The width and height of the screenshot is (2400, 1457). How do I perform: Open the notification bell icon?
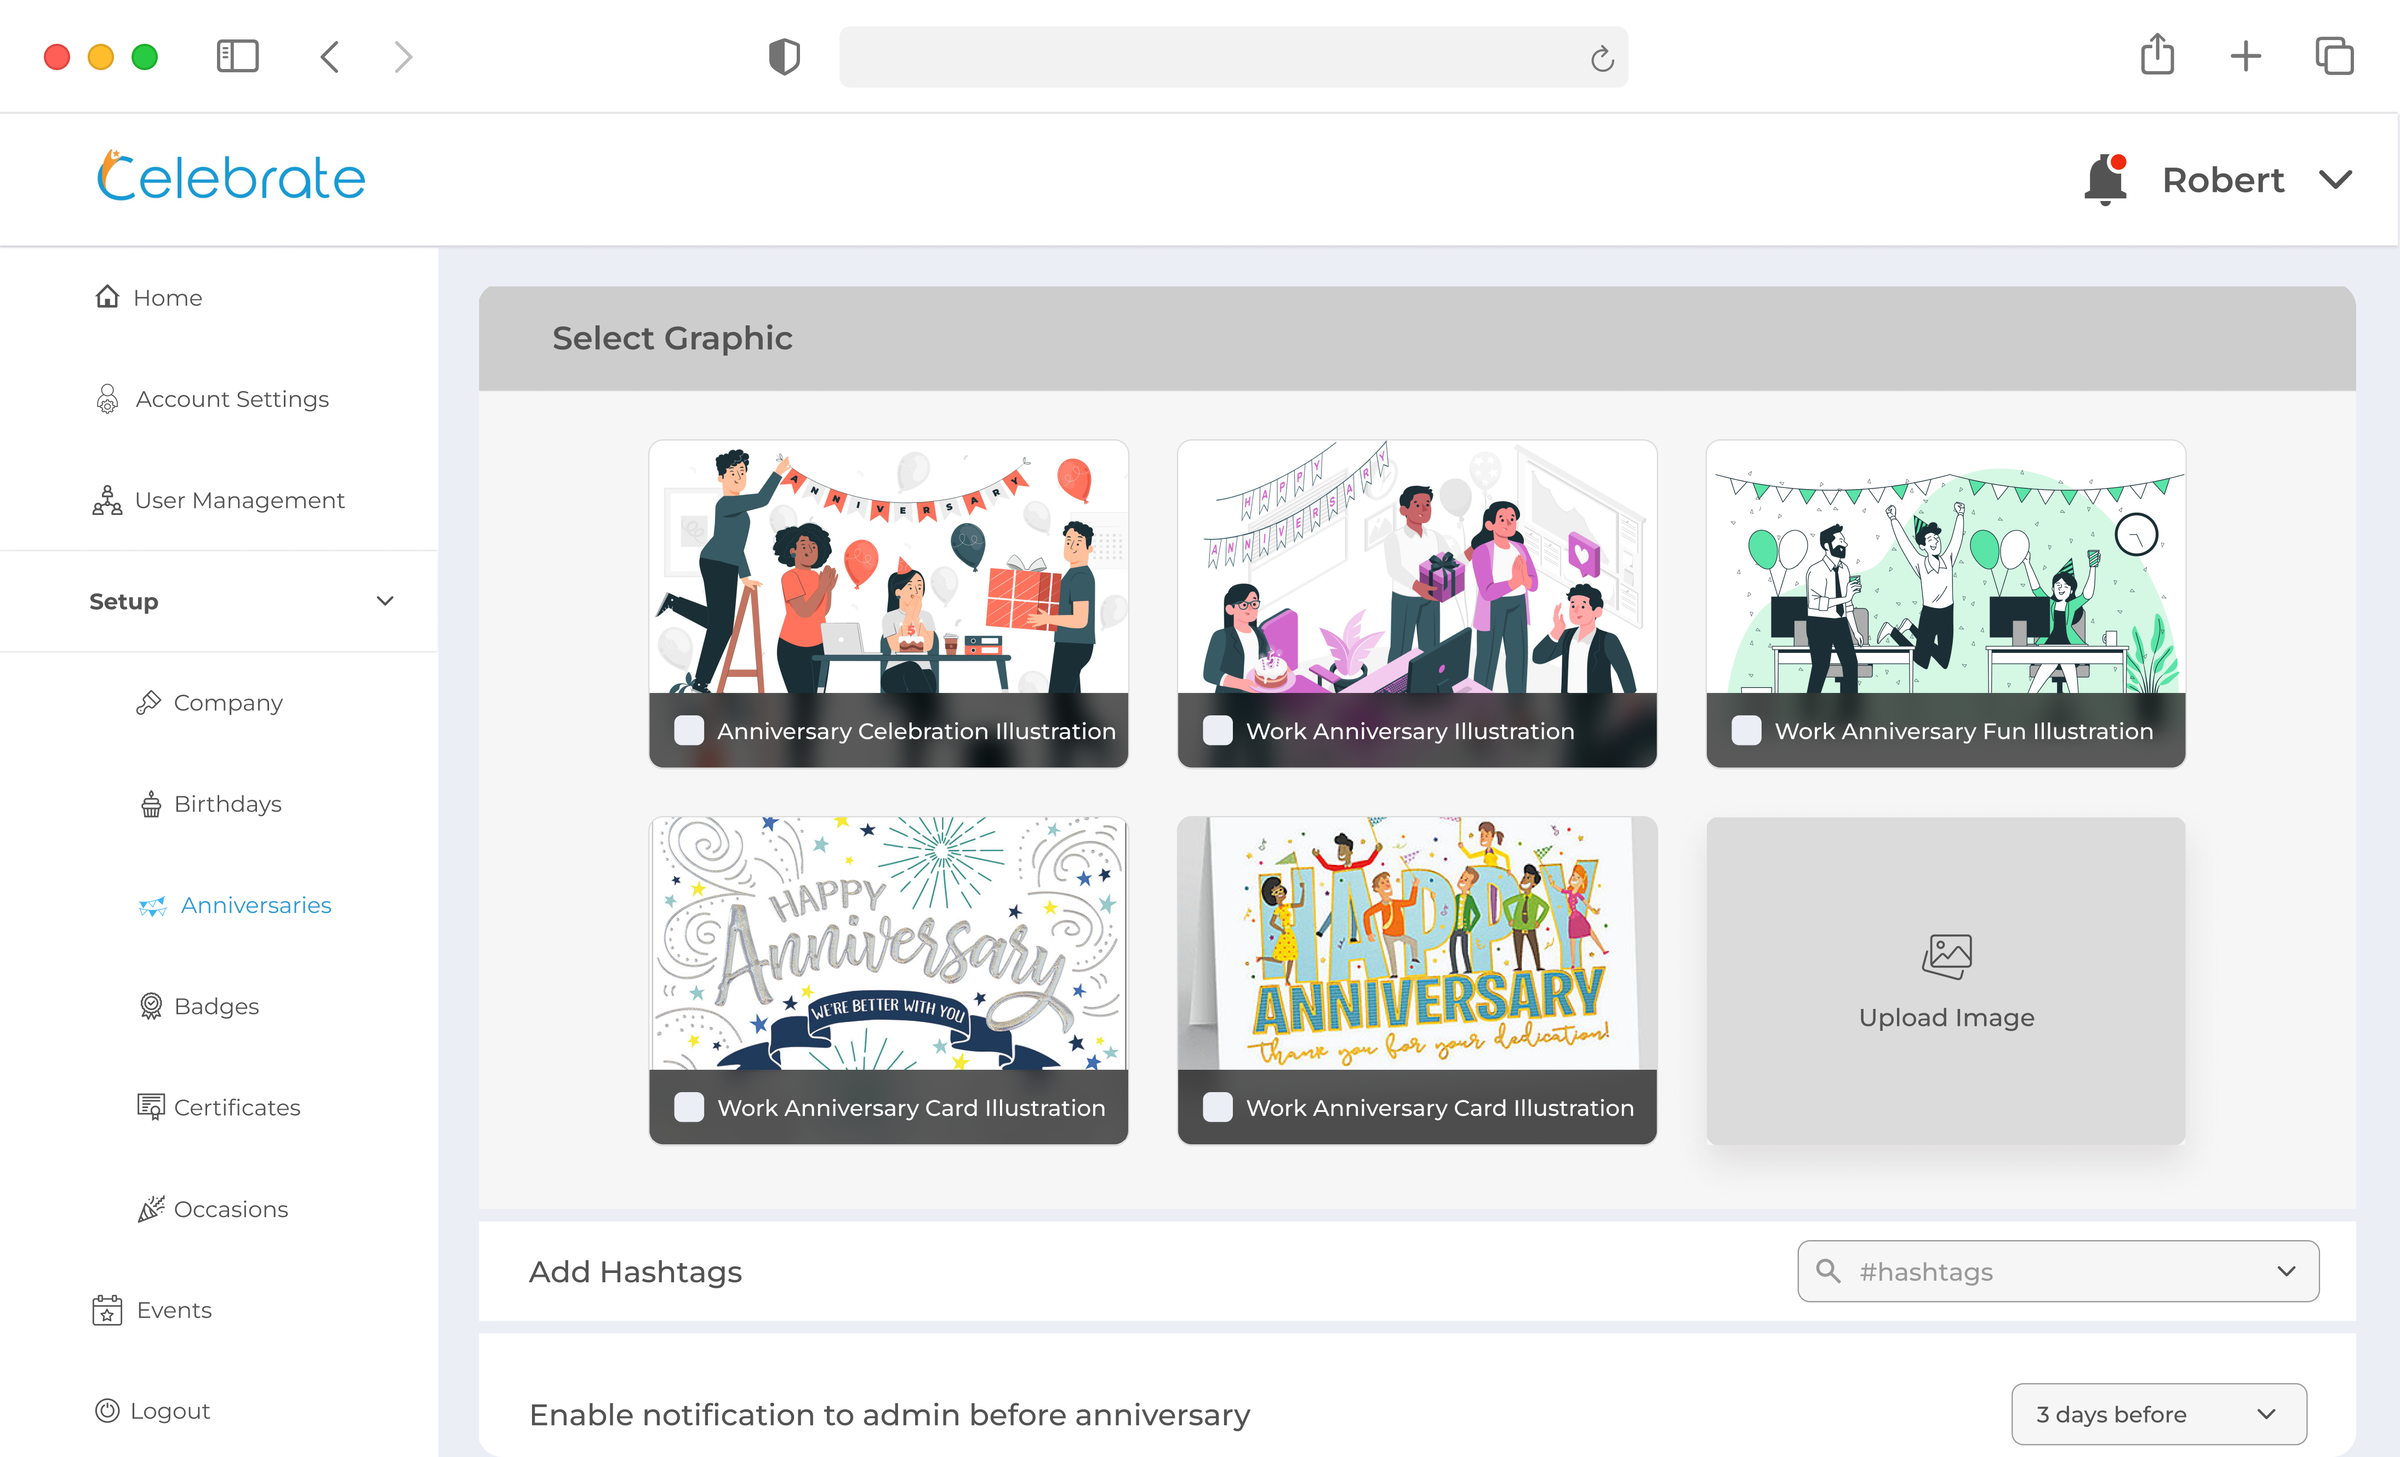click(x=2105, y=180)
